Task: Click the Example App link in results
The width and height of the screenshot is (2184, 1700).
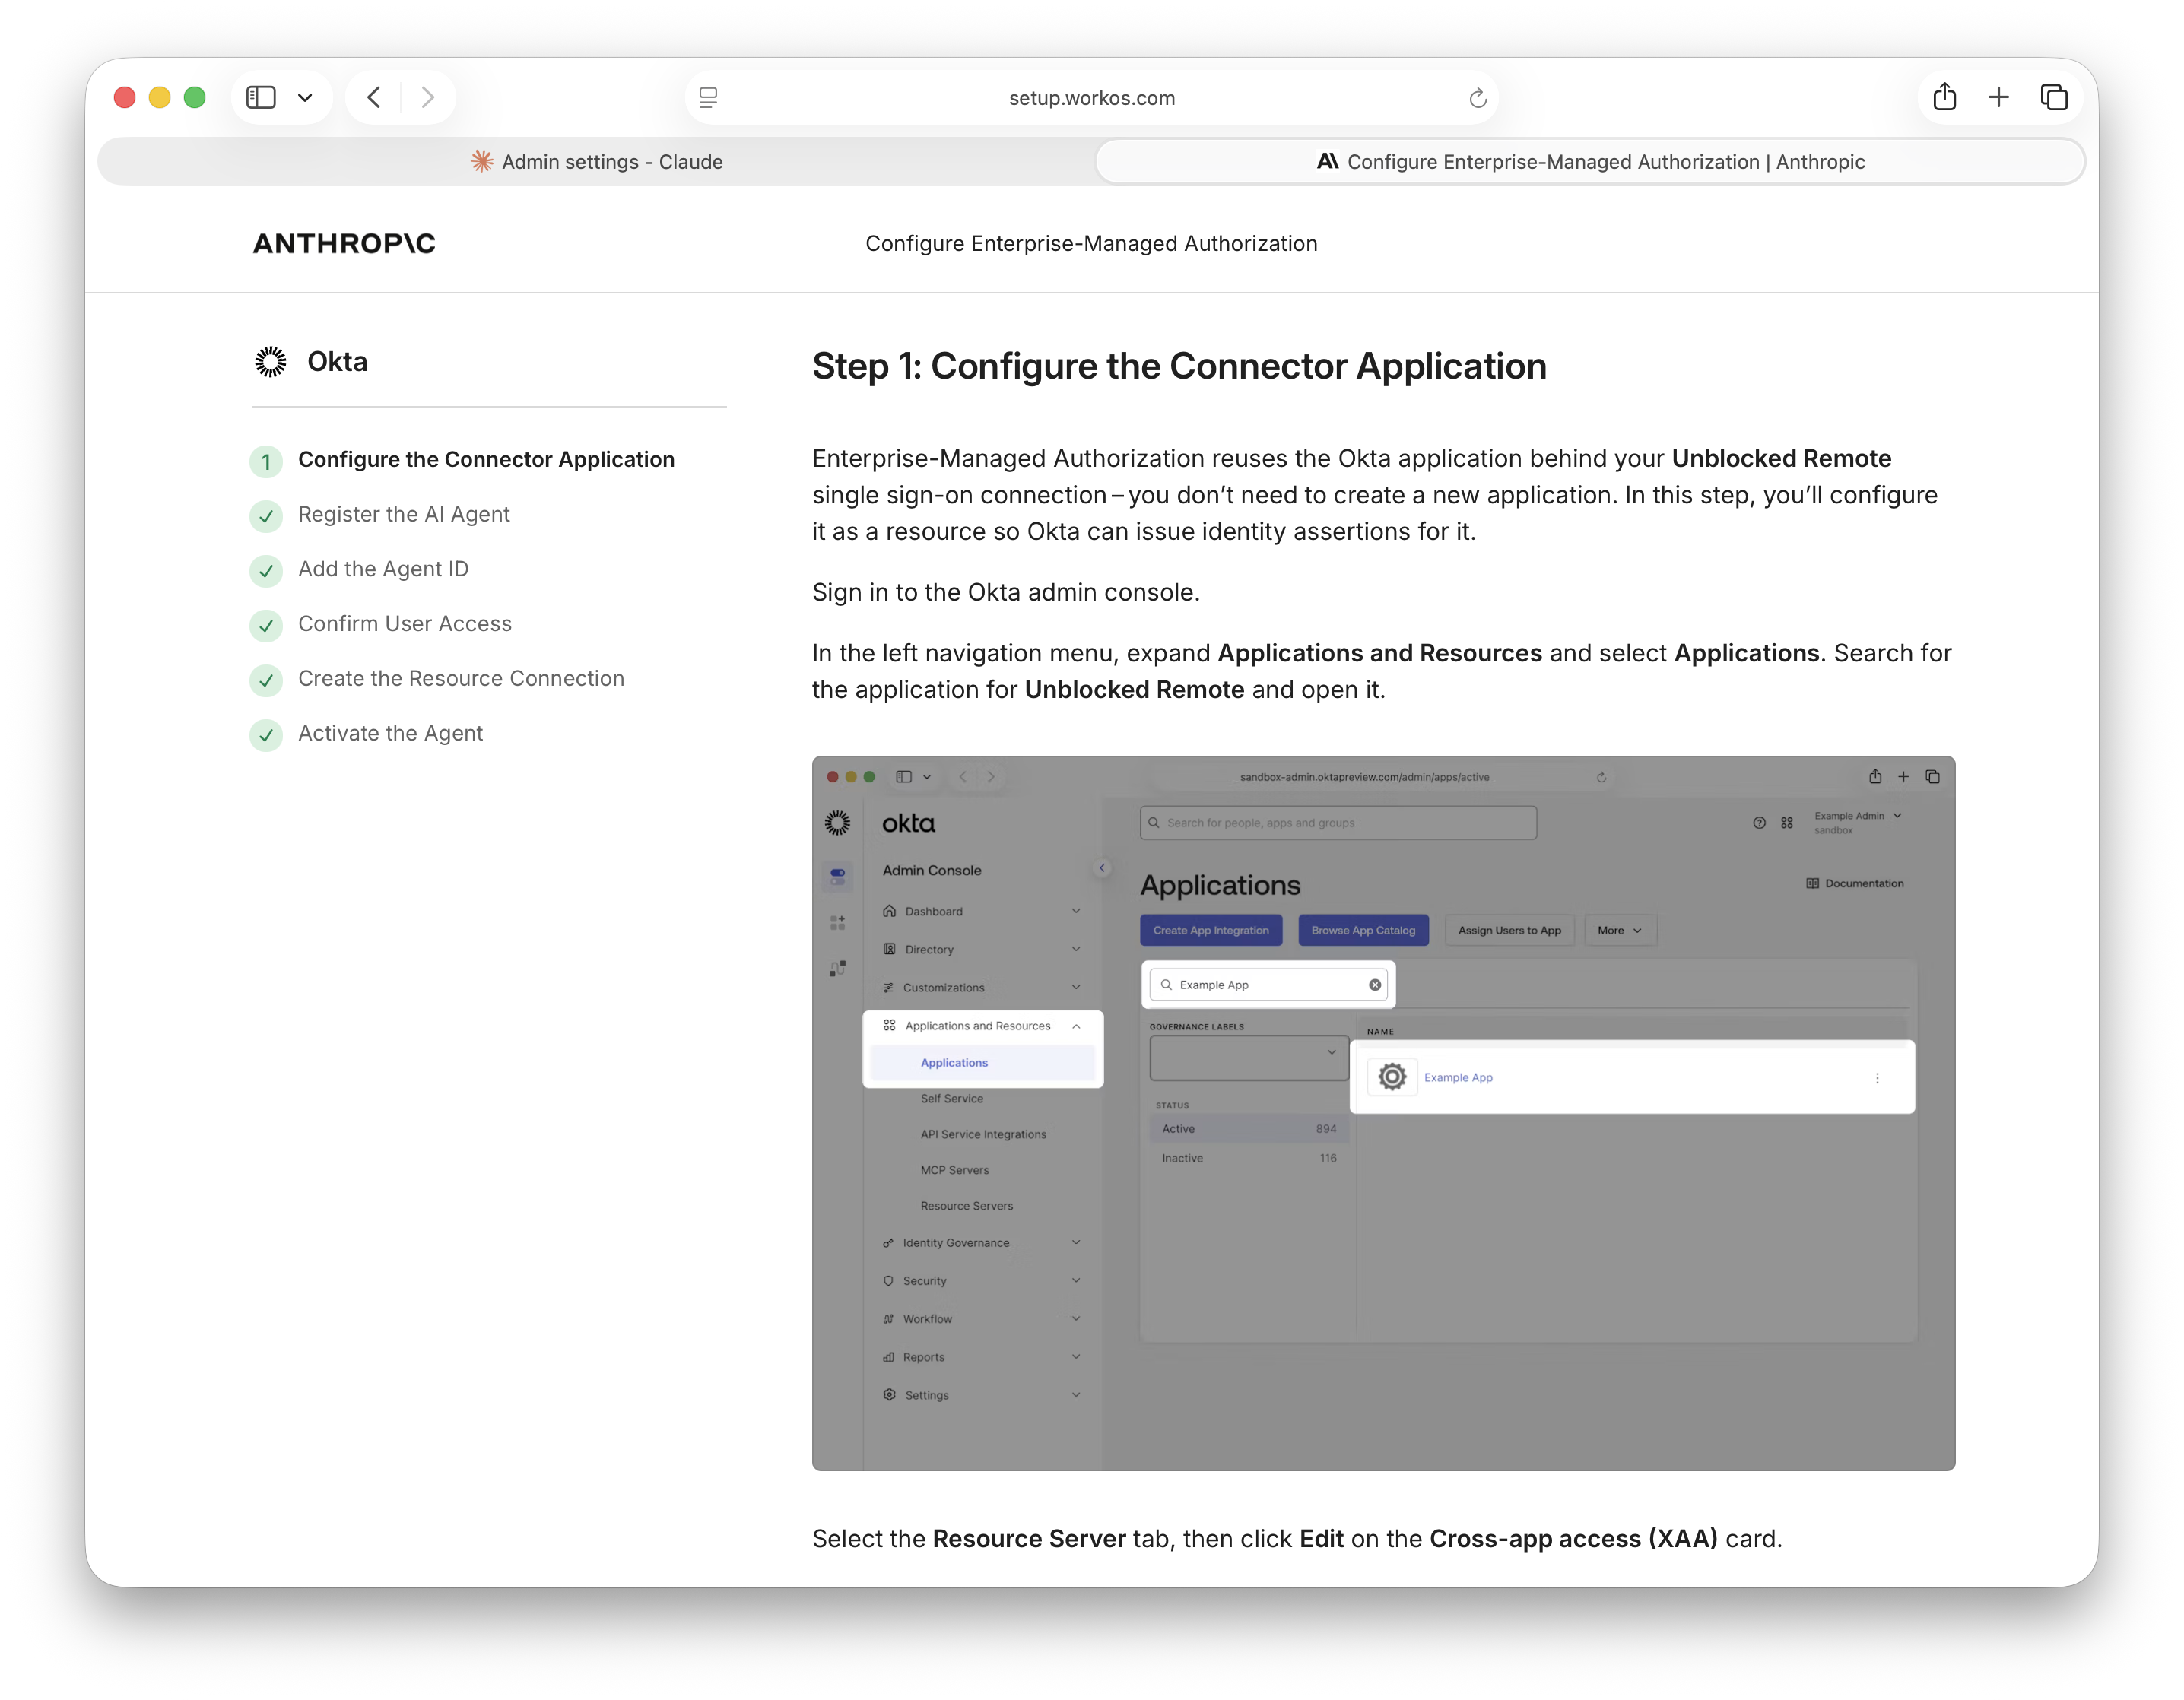Action: 1458,1077
